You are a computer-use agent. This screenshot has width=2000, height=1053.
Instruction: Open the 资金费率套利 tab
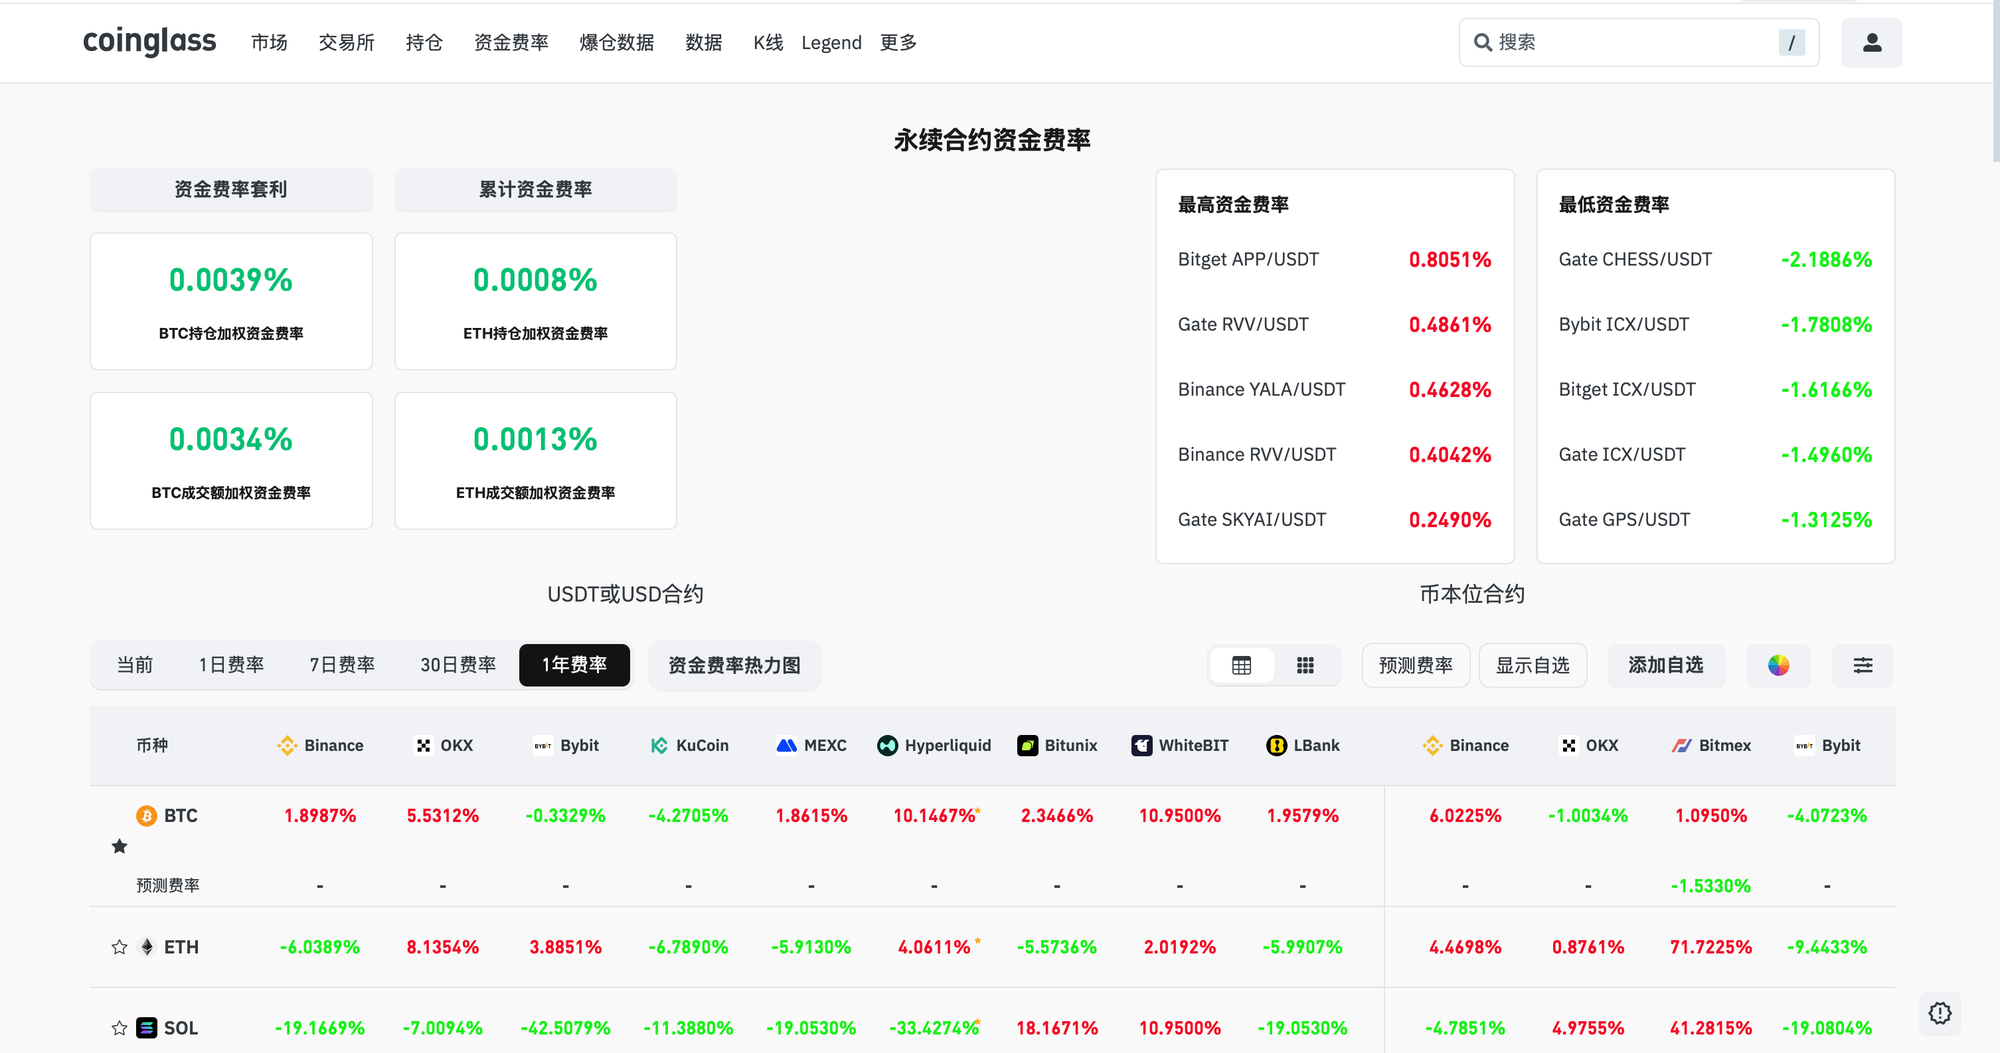coord(231,190)
